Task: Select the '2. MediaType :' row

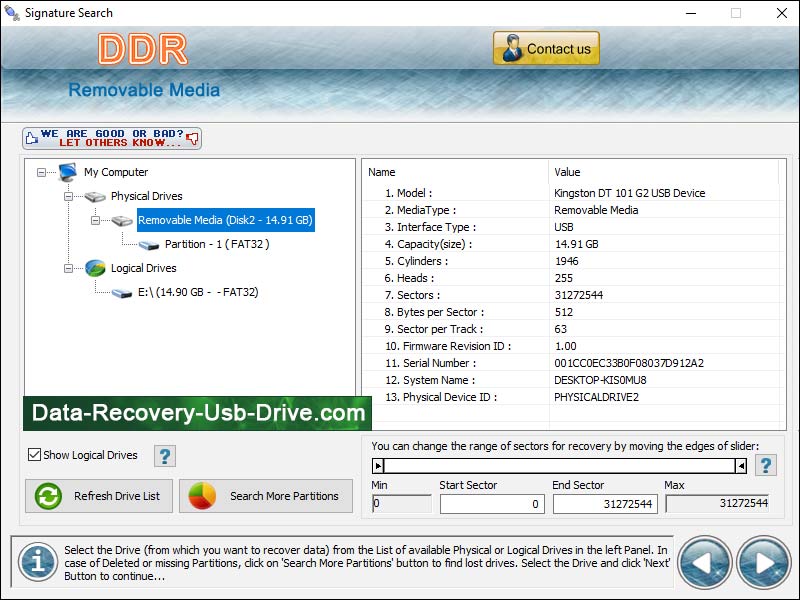Action: 571,210
